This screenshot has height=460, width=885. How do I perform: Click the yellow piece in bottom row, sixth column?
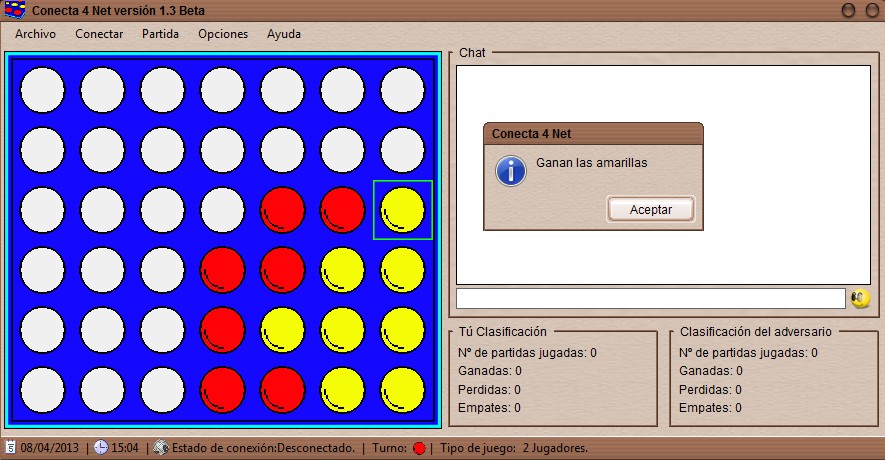pos(343,390)
